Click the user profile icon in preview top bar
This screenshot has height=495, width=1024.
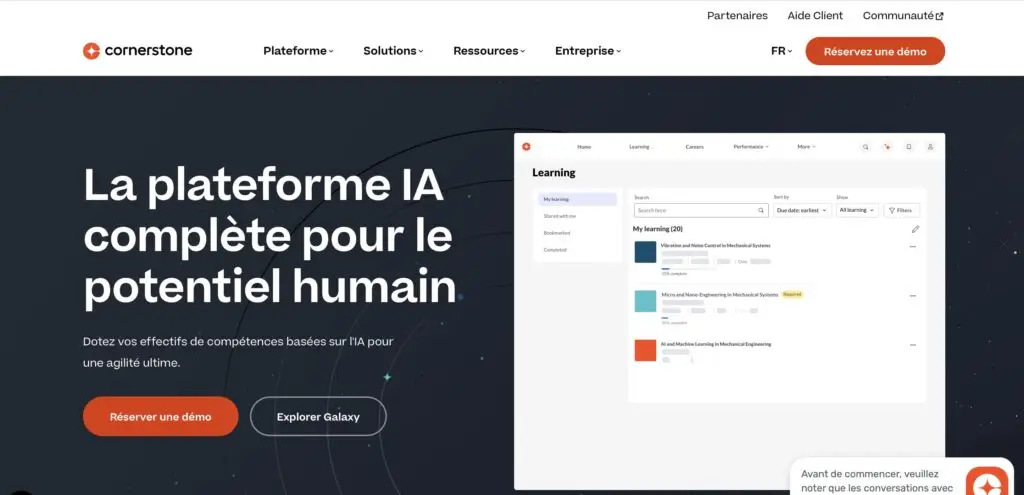(930, 147)
